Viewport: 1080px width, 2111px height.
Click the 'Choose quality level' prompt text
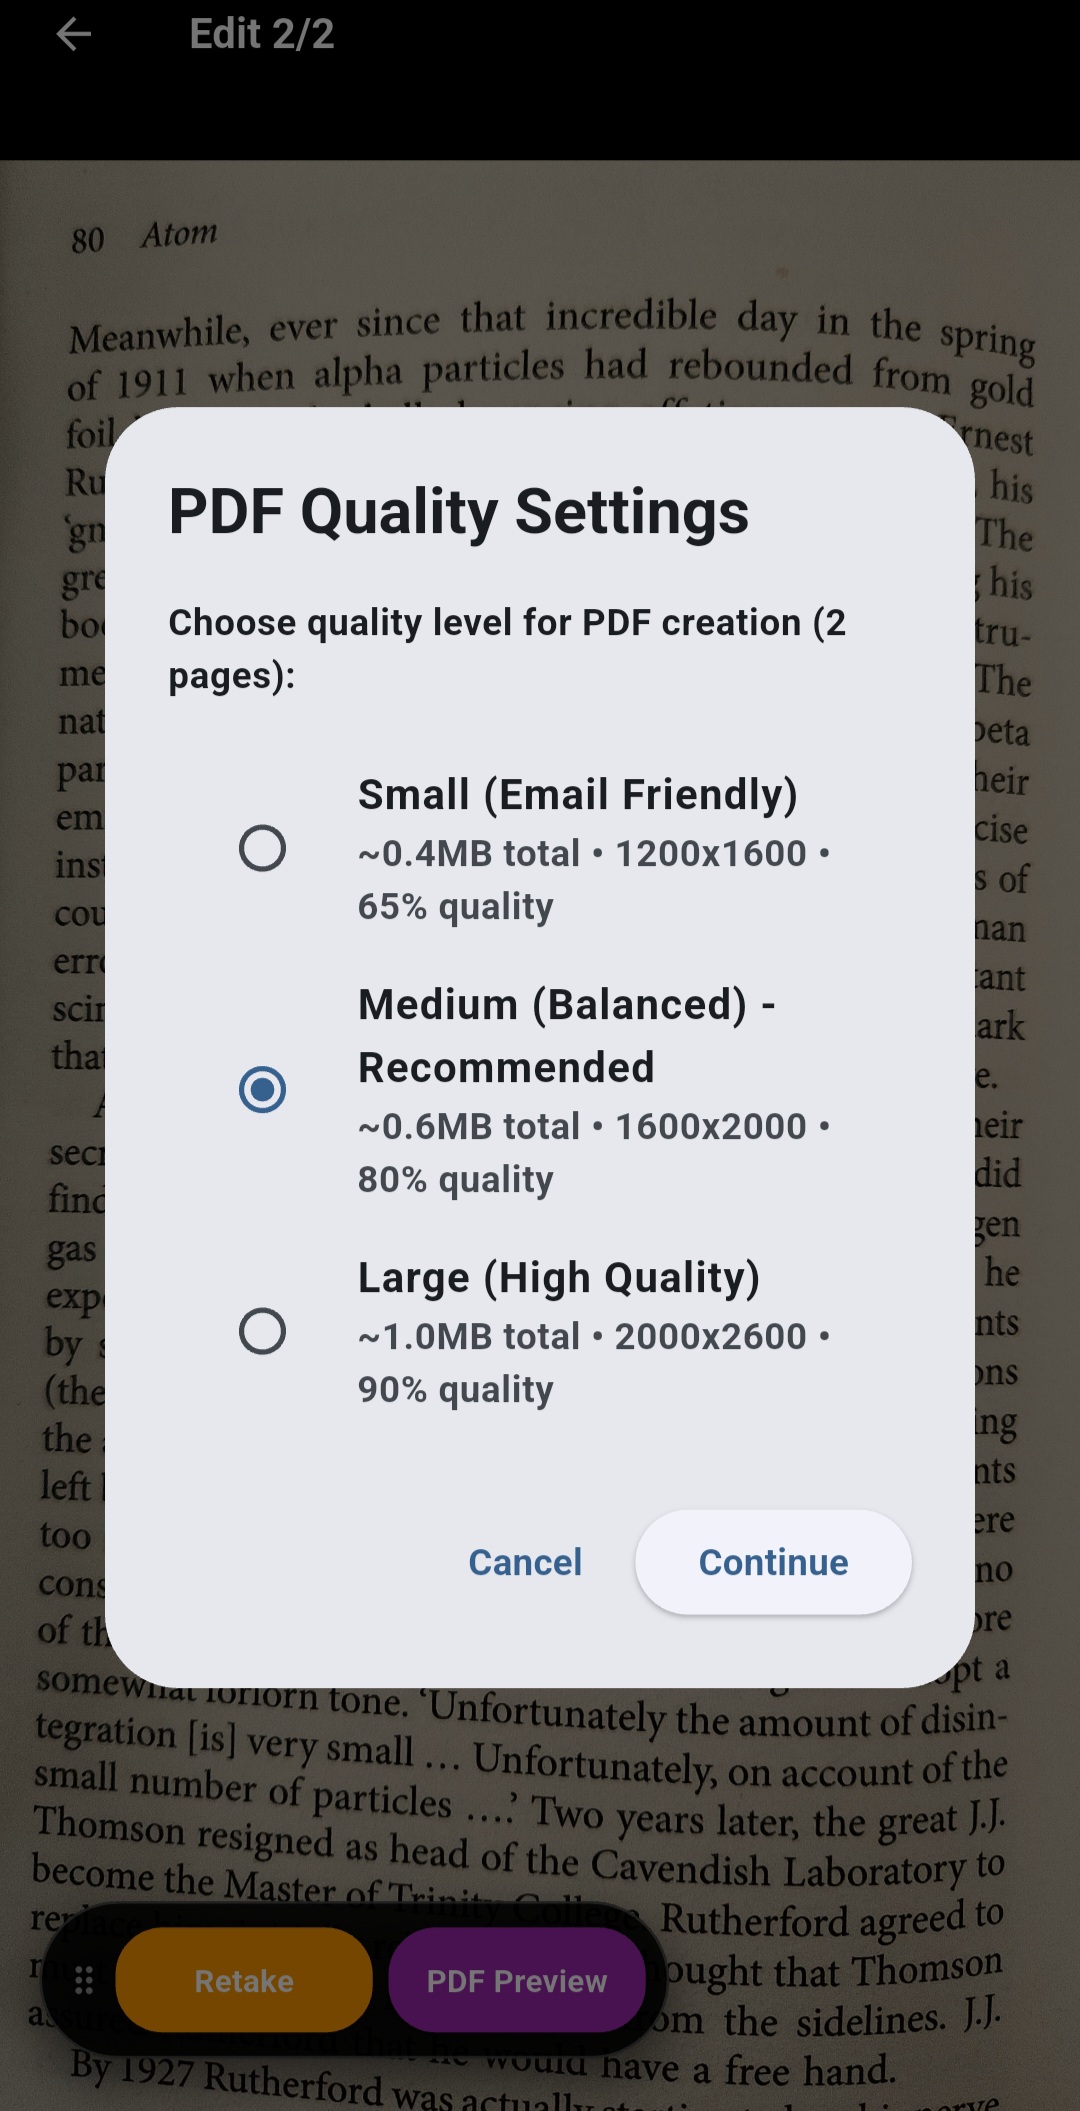click(507, 649)
